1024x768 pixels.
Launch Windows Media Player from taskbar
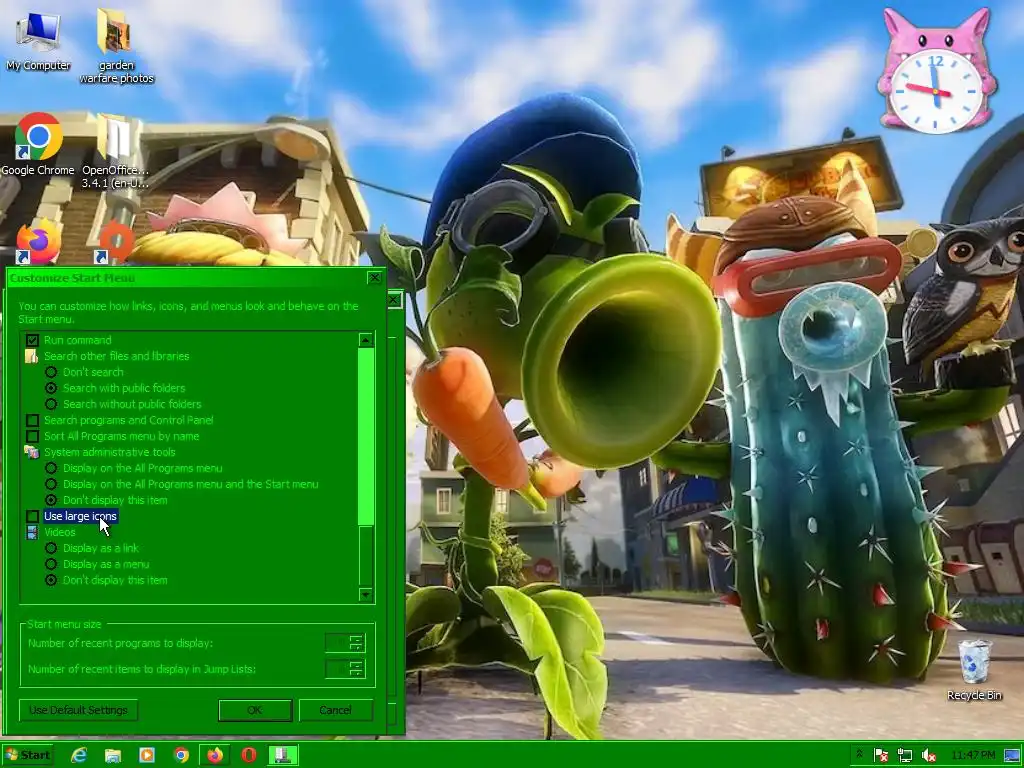point(147,755)
